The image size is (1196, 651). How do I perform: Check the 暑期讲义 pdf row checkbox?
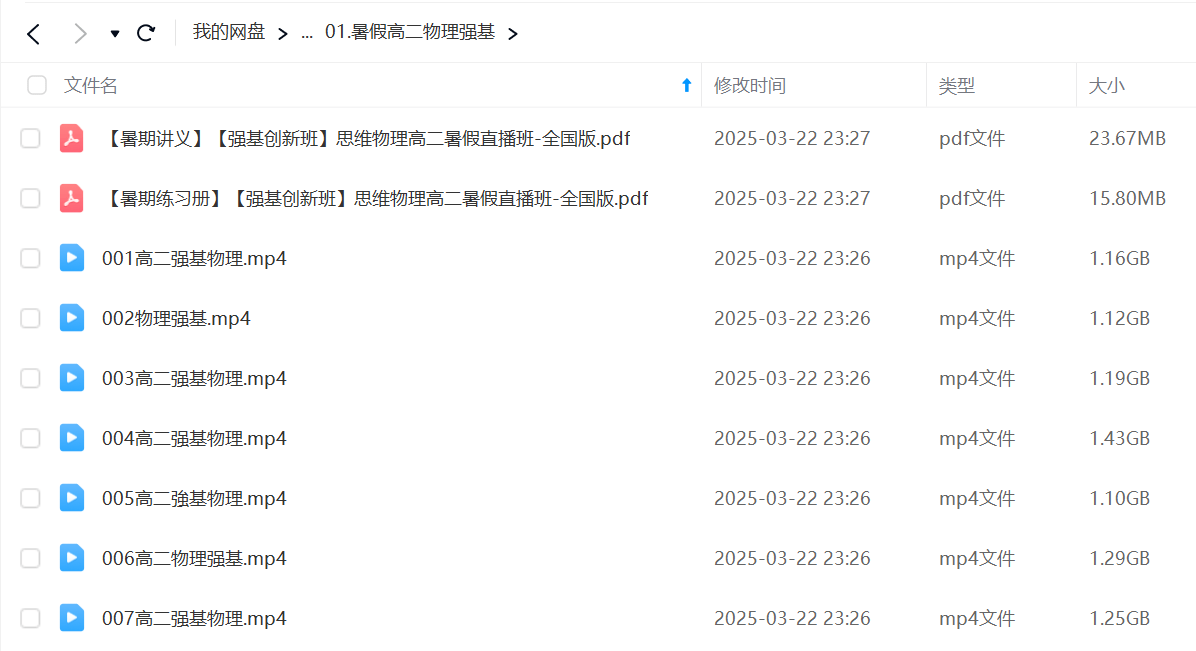[31, 138]
